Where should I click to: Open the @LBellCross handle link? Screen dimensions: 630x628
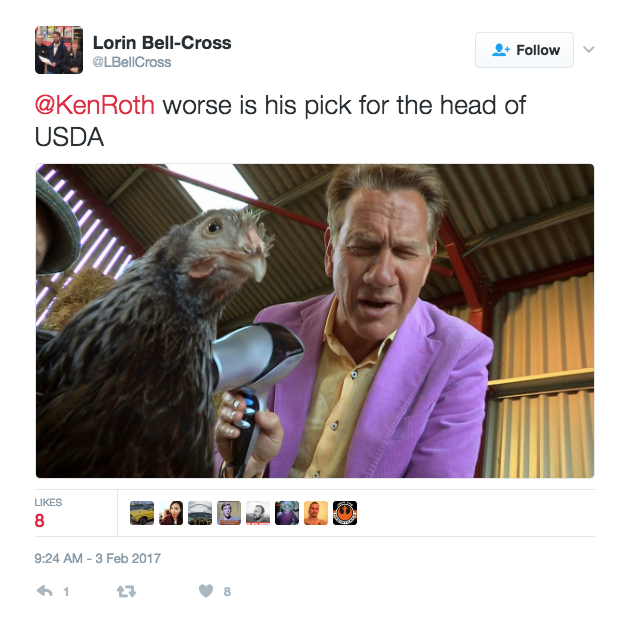click(132, 62)
